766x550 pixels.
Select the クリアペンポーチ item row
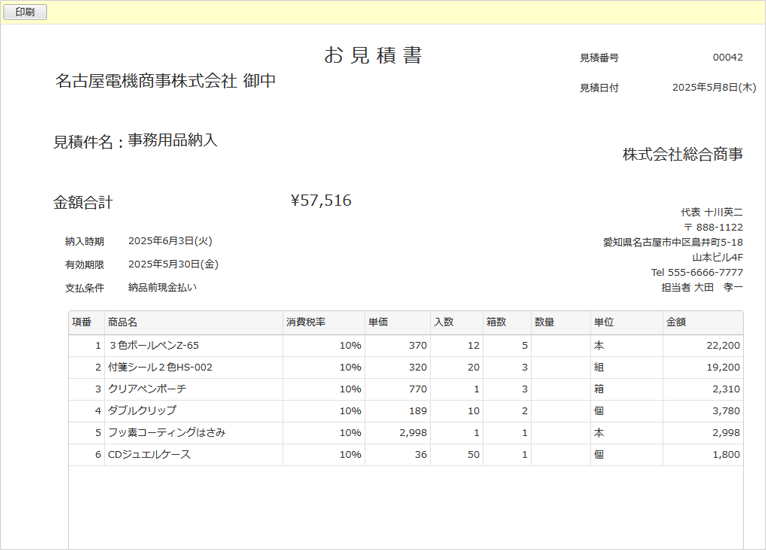point(147,389)
